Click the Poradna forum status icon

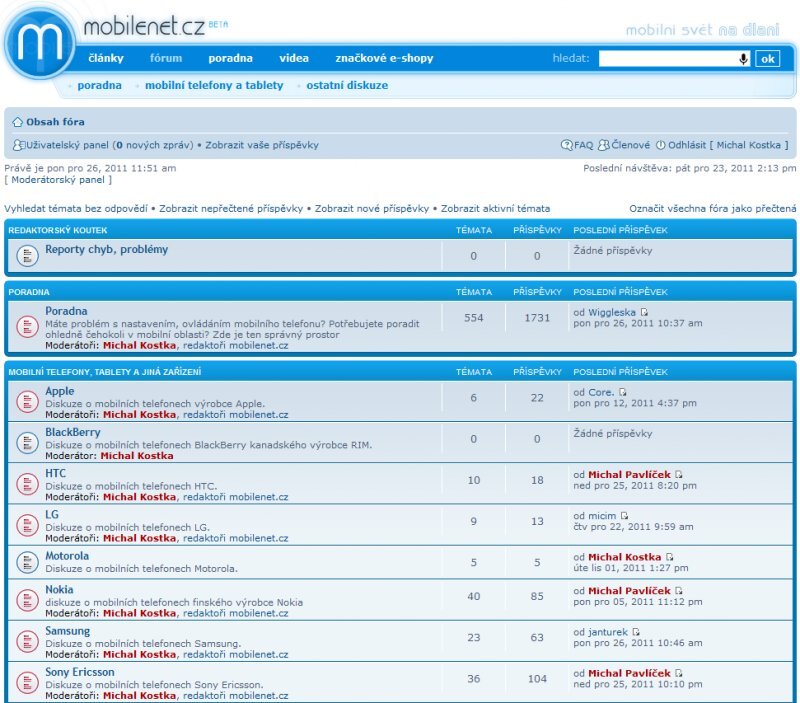(27, 326)
